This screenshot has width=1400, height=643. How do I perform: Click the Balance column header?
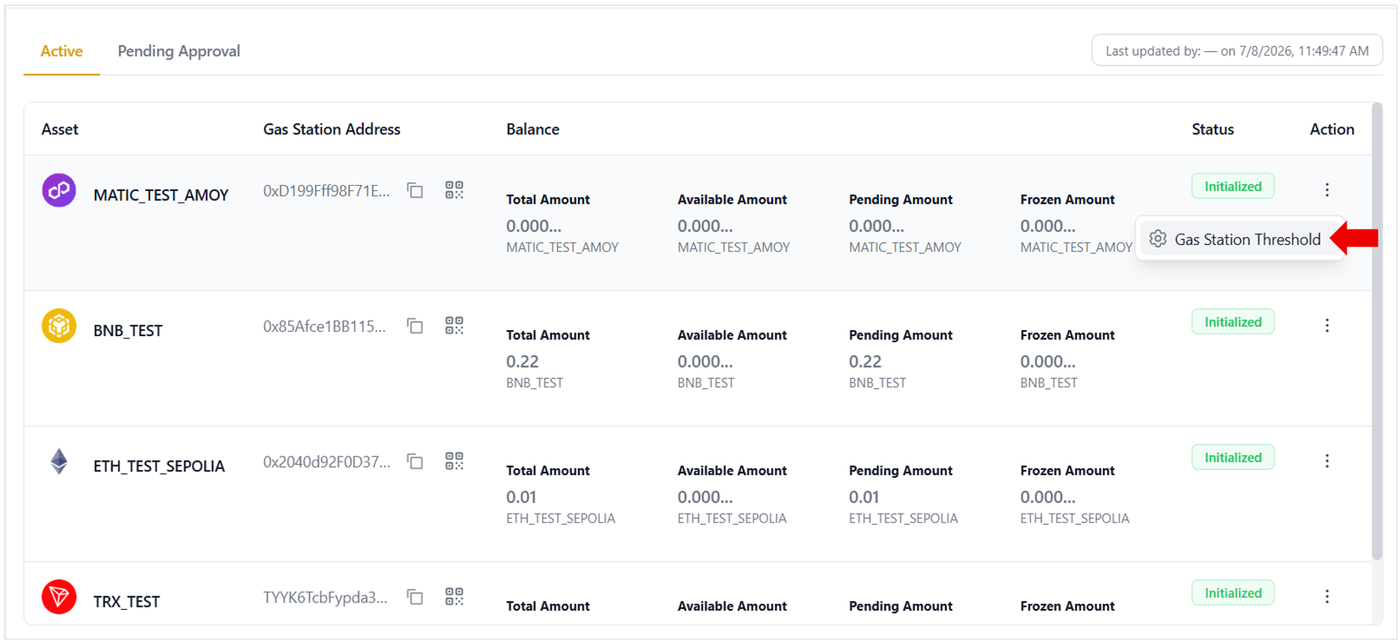(x=533, y=129)
